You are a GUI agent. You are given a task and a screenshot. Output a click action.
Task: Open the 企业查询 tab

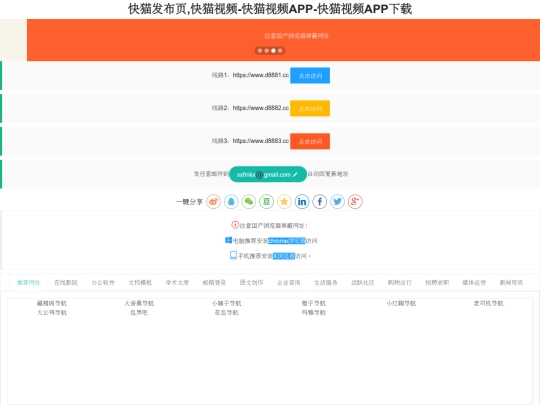coord(289,283)
